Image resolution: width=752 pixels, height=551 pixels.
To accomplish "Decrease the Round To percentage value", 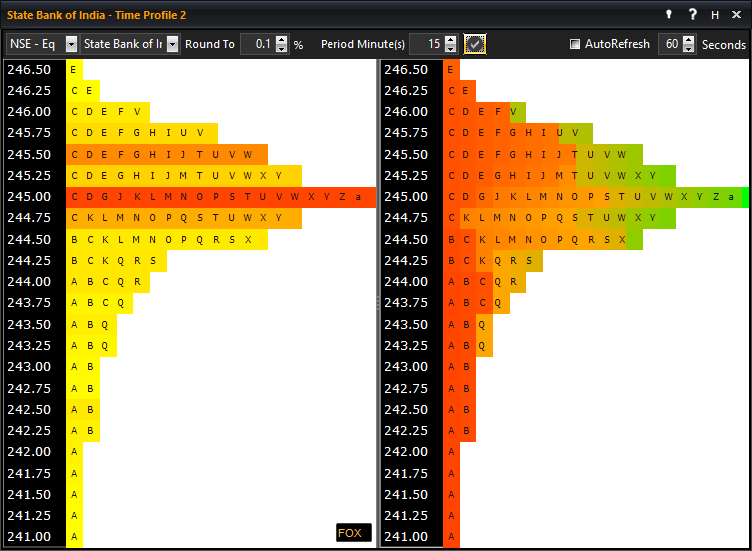I will (x=282, y=48).
